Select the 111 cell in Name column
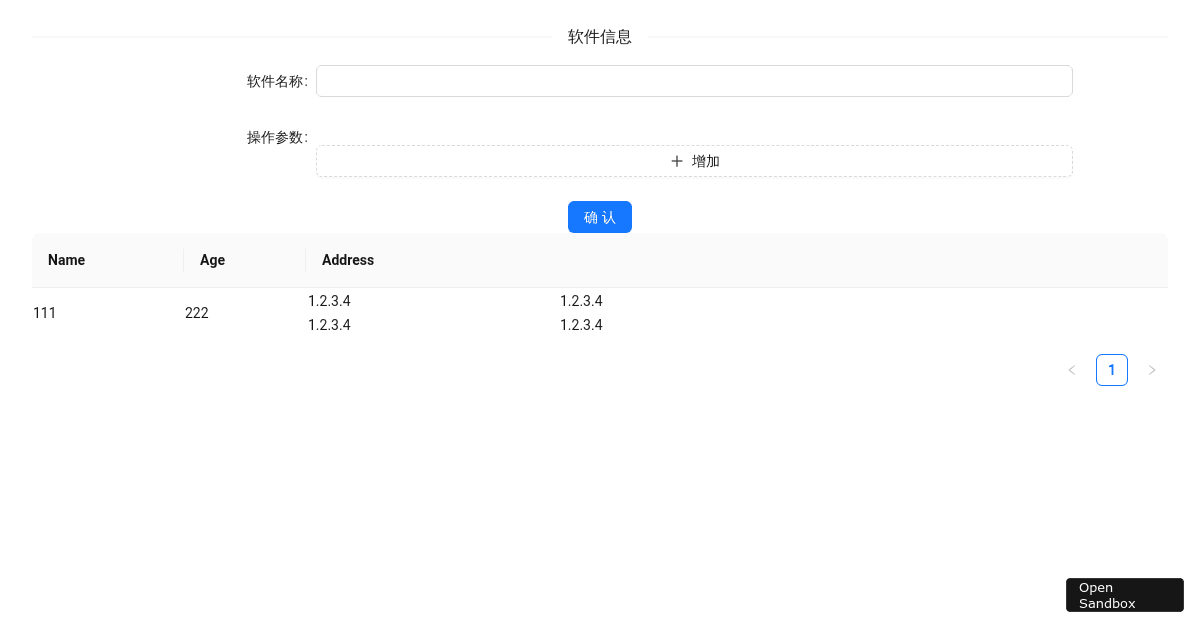This screenshot has height=630, width=1200. tap(45, 313)
